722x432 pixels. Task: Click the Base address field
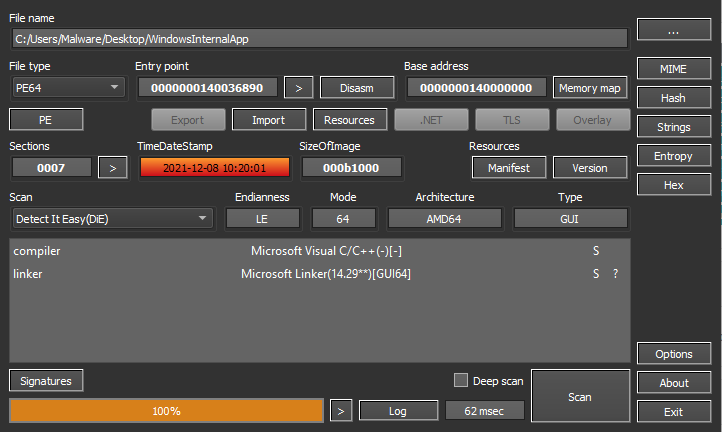click(x=476, y=88)
